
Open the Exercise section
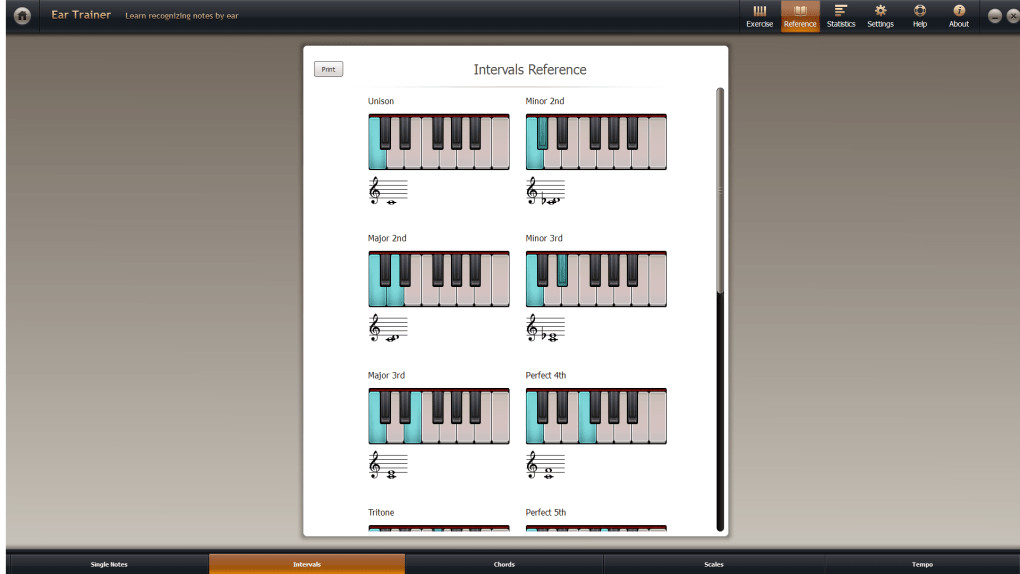tap(759, 16)
